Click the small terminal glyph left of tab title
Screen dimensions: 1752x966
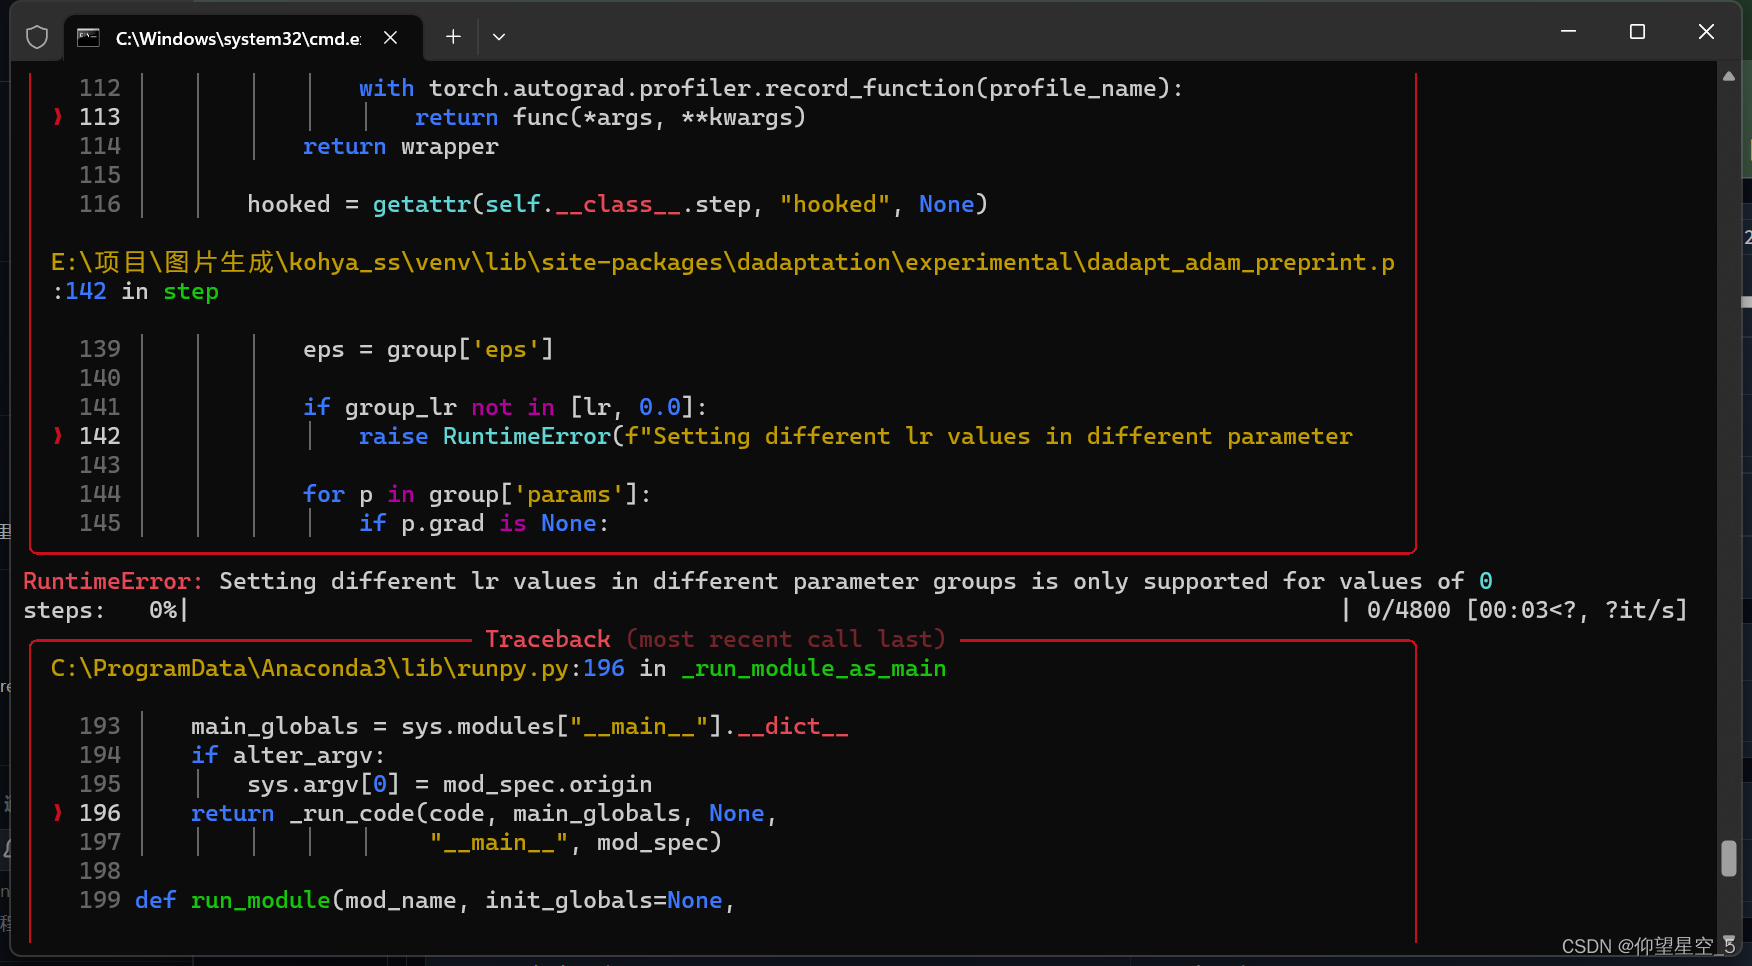click(89, 38)
